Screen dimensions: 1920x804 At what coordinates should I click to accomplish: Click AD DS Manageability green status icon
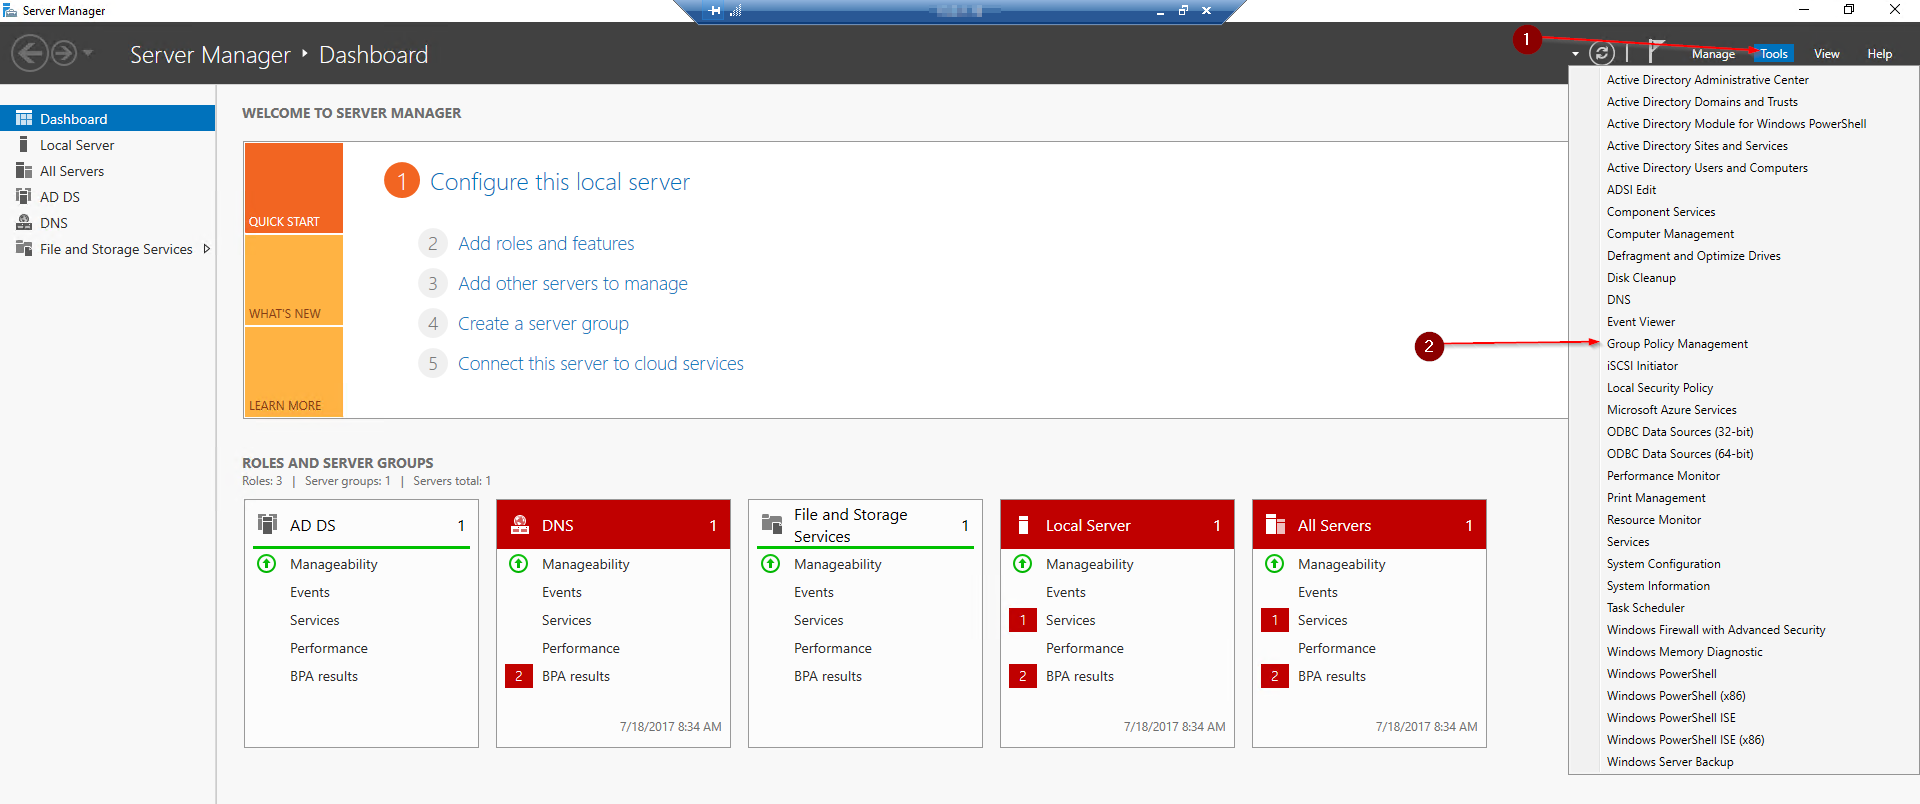coord(267,563)
